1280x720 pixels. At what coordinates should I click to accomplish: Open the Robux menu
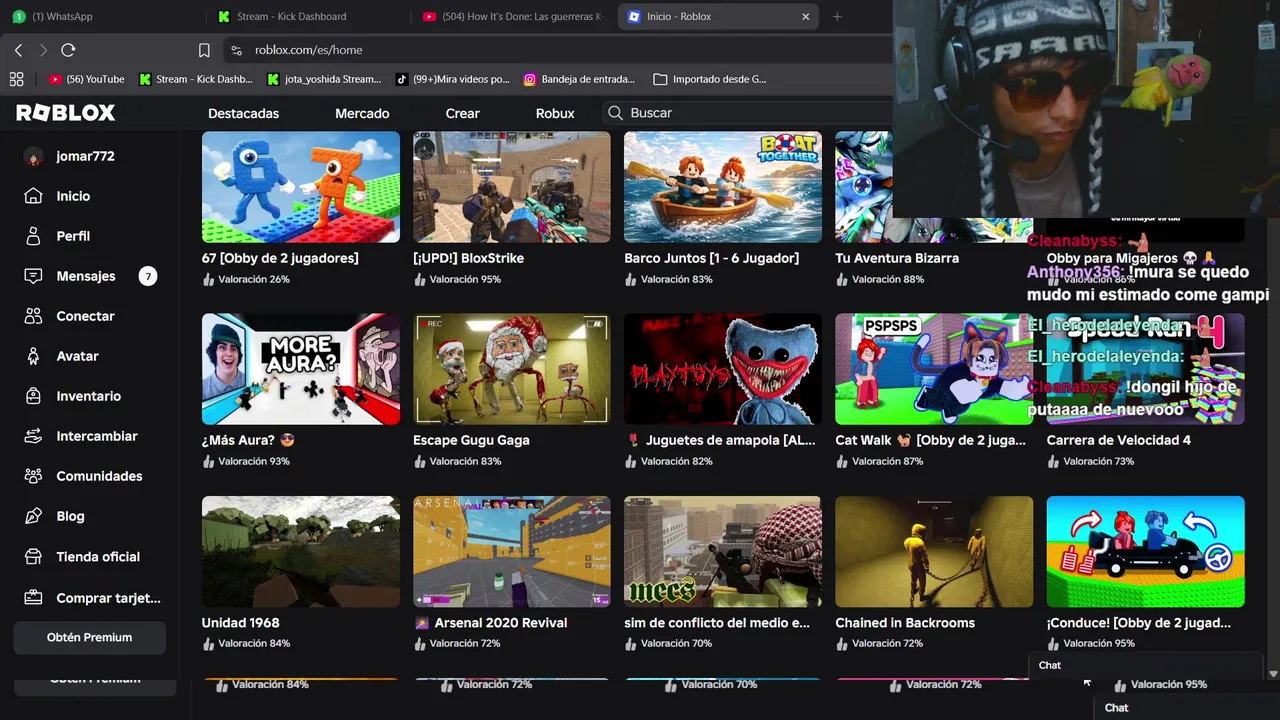(555, 113)
